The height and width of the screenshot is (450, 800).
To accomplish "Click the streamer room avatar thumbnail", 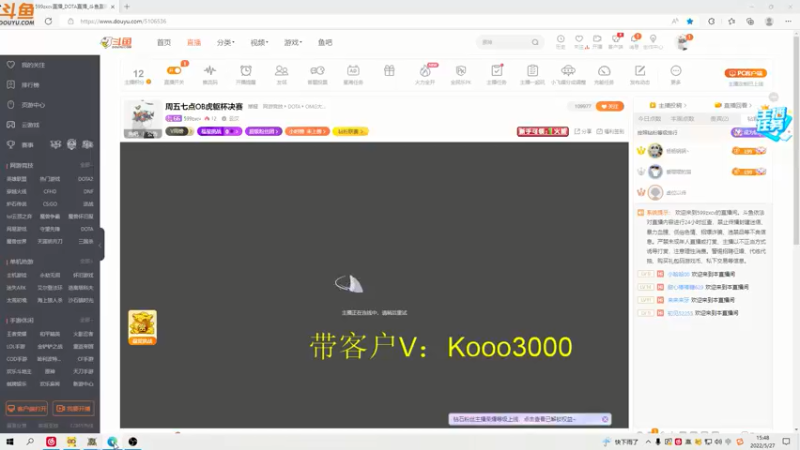I will (142, 118).
